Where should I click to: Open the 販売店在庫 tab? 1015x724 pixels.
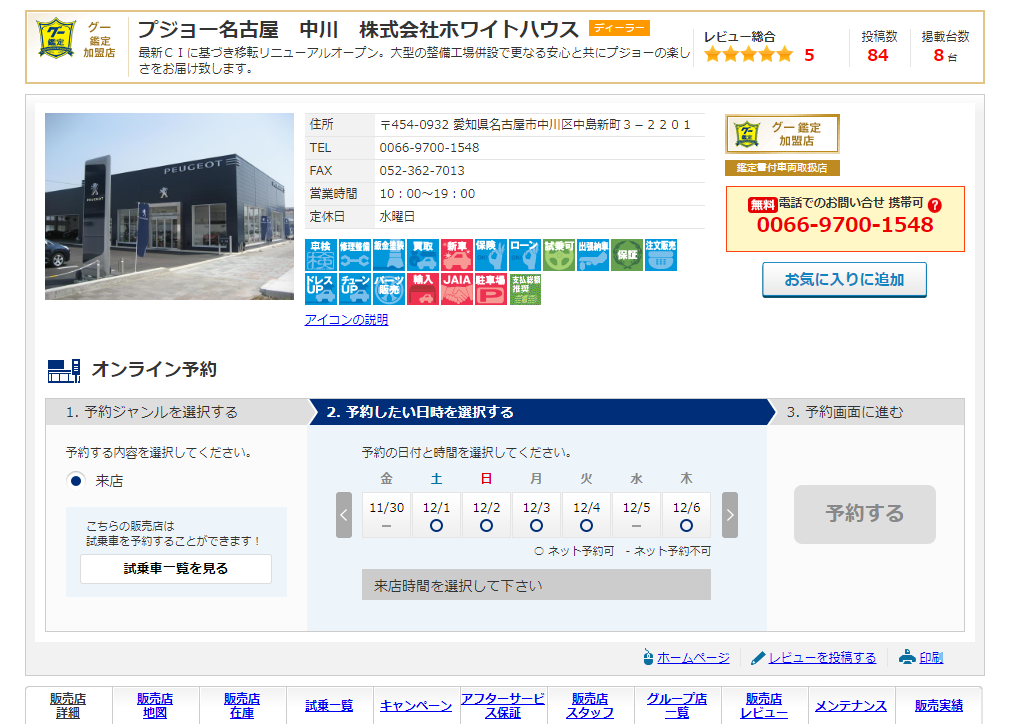[x=242, y=705]
